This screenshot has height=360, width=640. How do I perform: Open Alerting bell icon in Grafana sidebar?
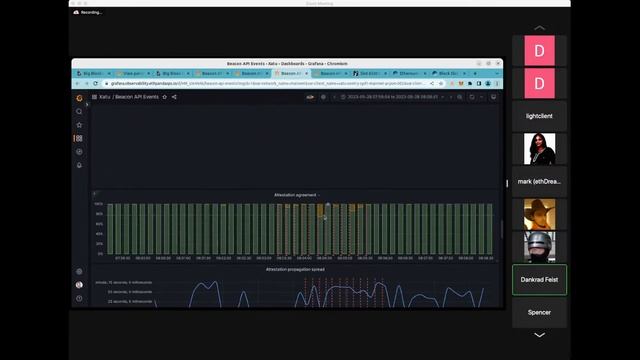(x=79, y=165)
